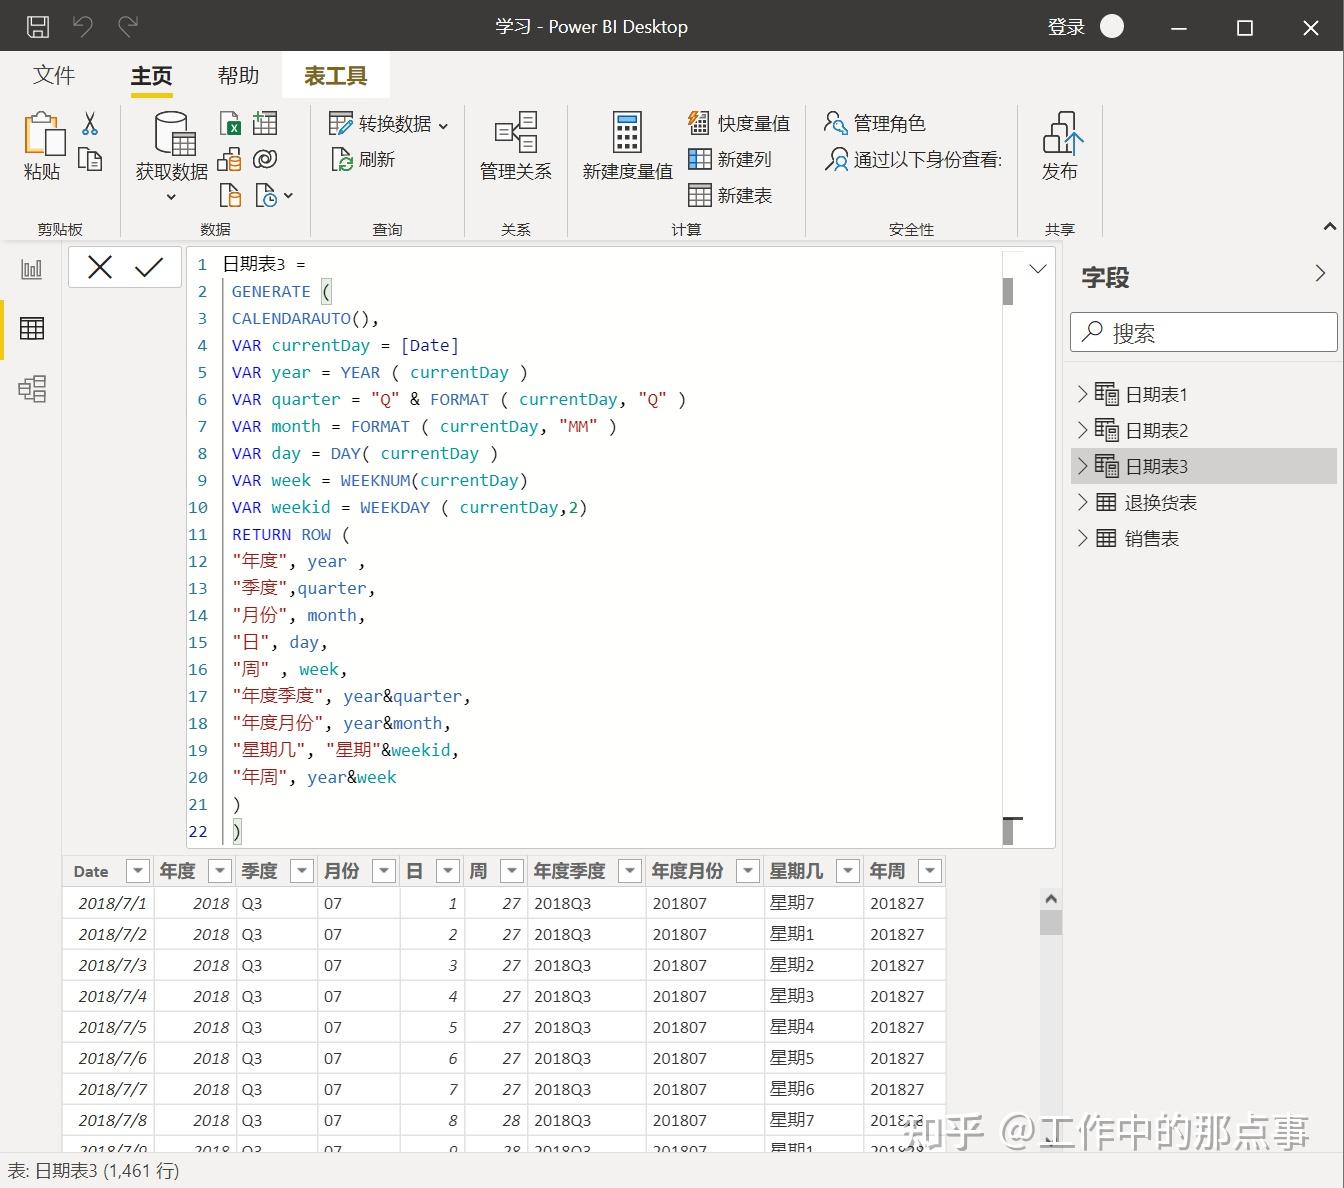Switch to the 表工具 ribbon tab
The width and height of the screenshot is (1344, 1188).
(336, 75)
